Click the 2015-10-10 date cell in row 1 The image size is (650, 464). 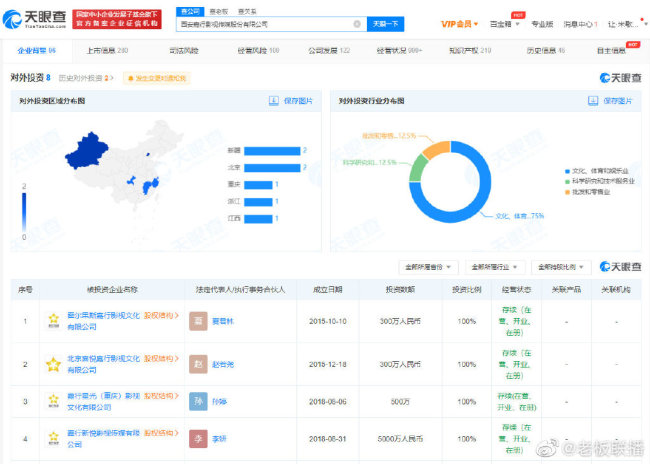tap(327, 321)
